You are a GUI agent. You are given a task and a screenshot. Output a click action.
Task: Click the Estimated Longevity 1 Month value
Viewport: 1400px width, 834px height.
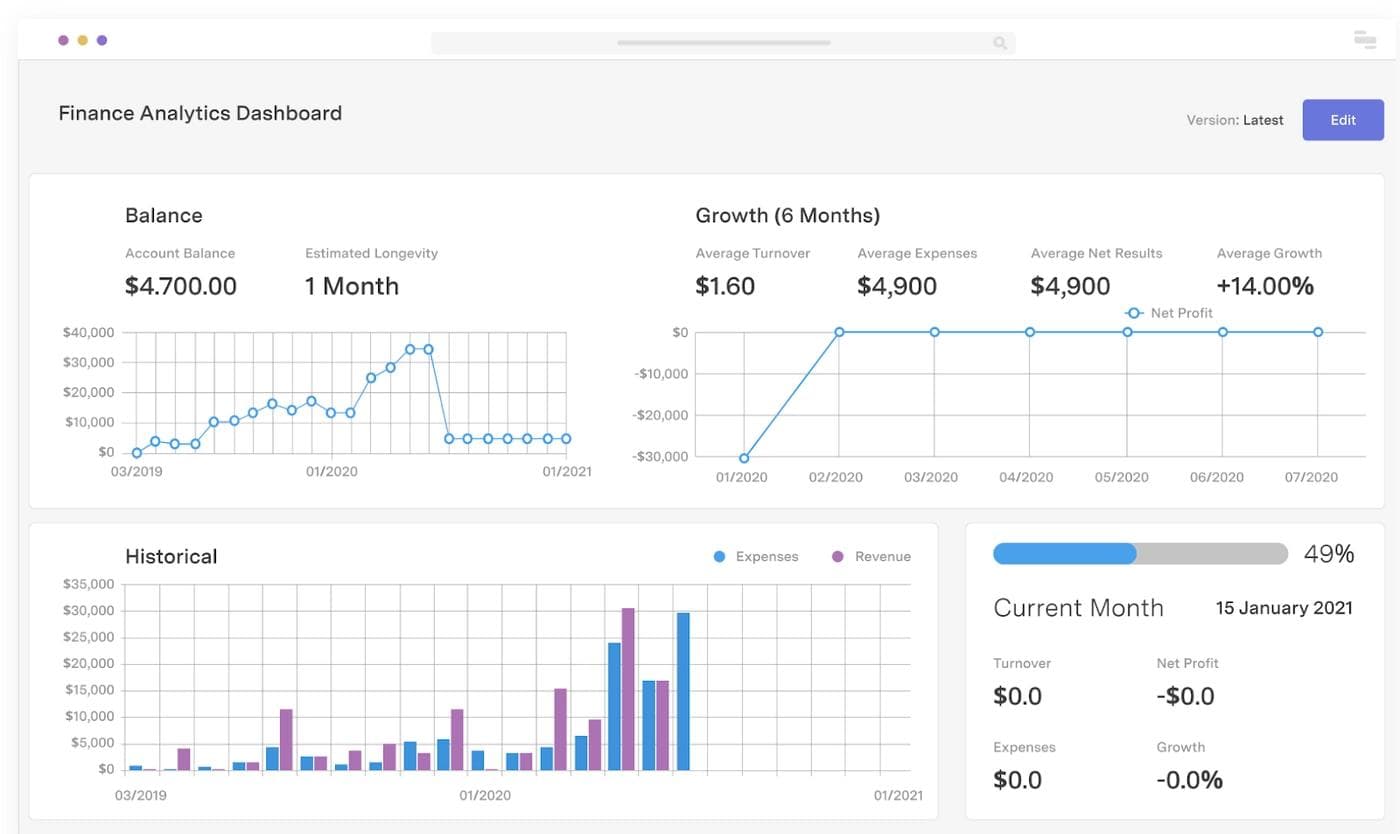pyautogui.click(x=351, y=286)
